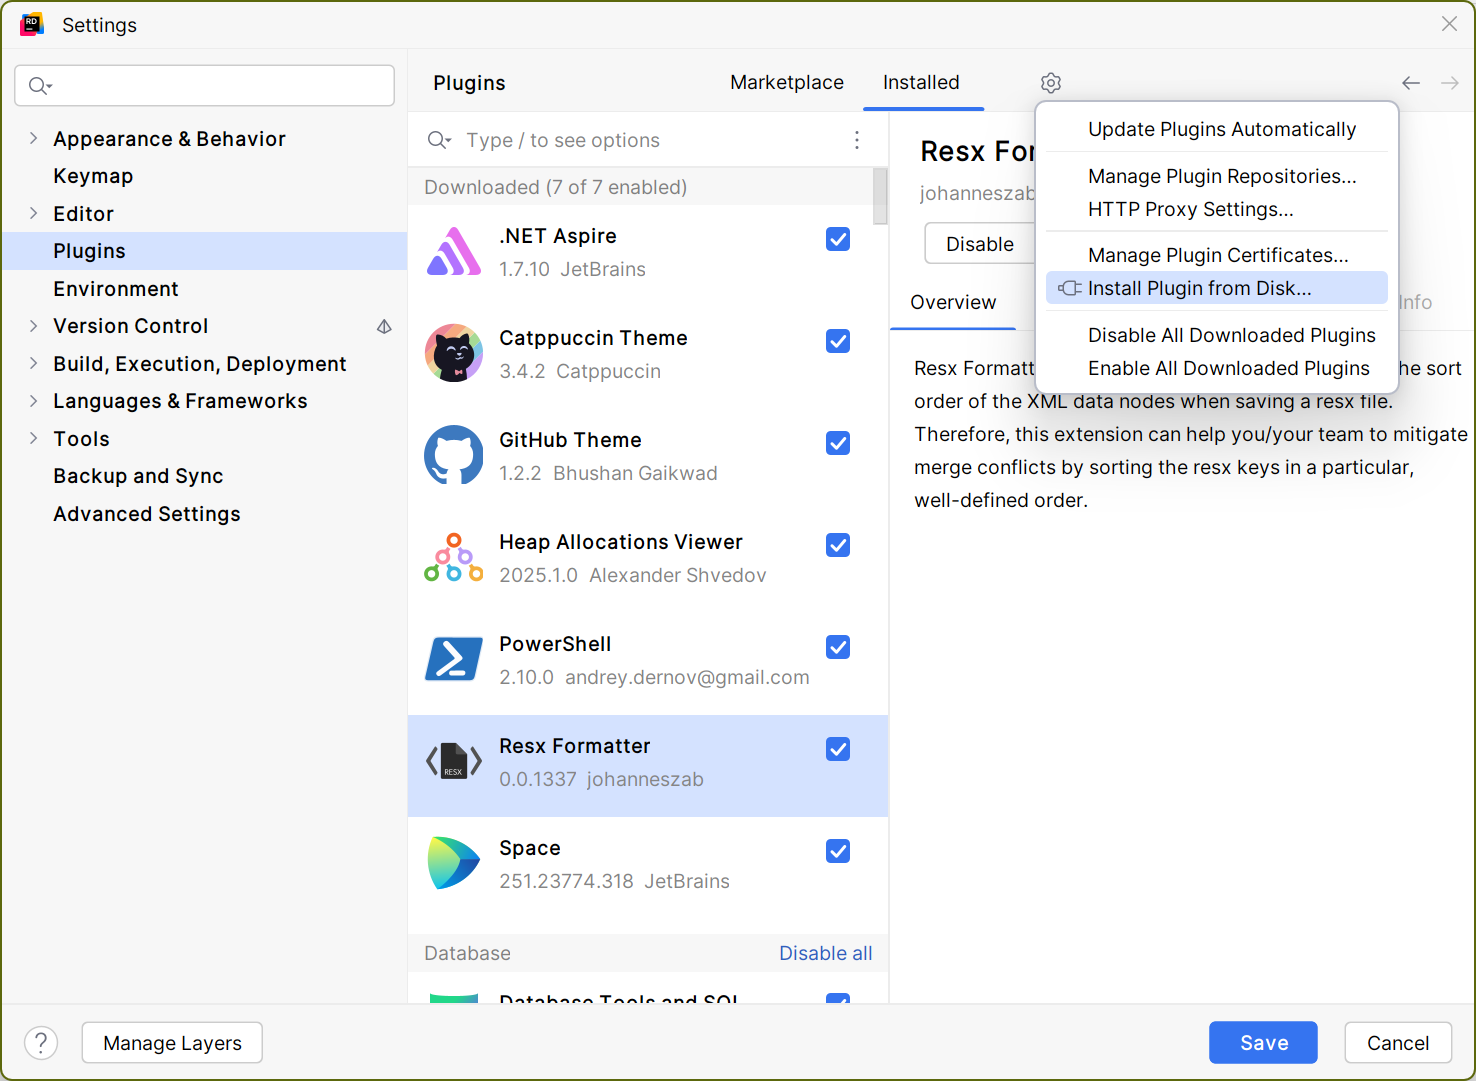This screenshot has width=1476, height=1081.
Task: Disable the Resx Formatter checkbox
Action: (x=838, y=749)
